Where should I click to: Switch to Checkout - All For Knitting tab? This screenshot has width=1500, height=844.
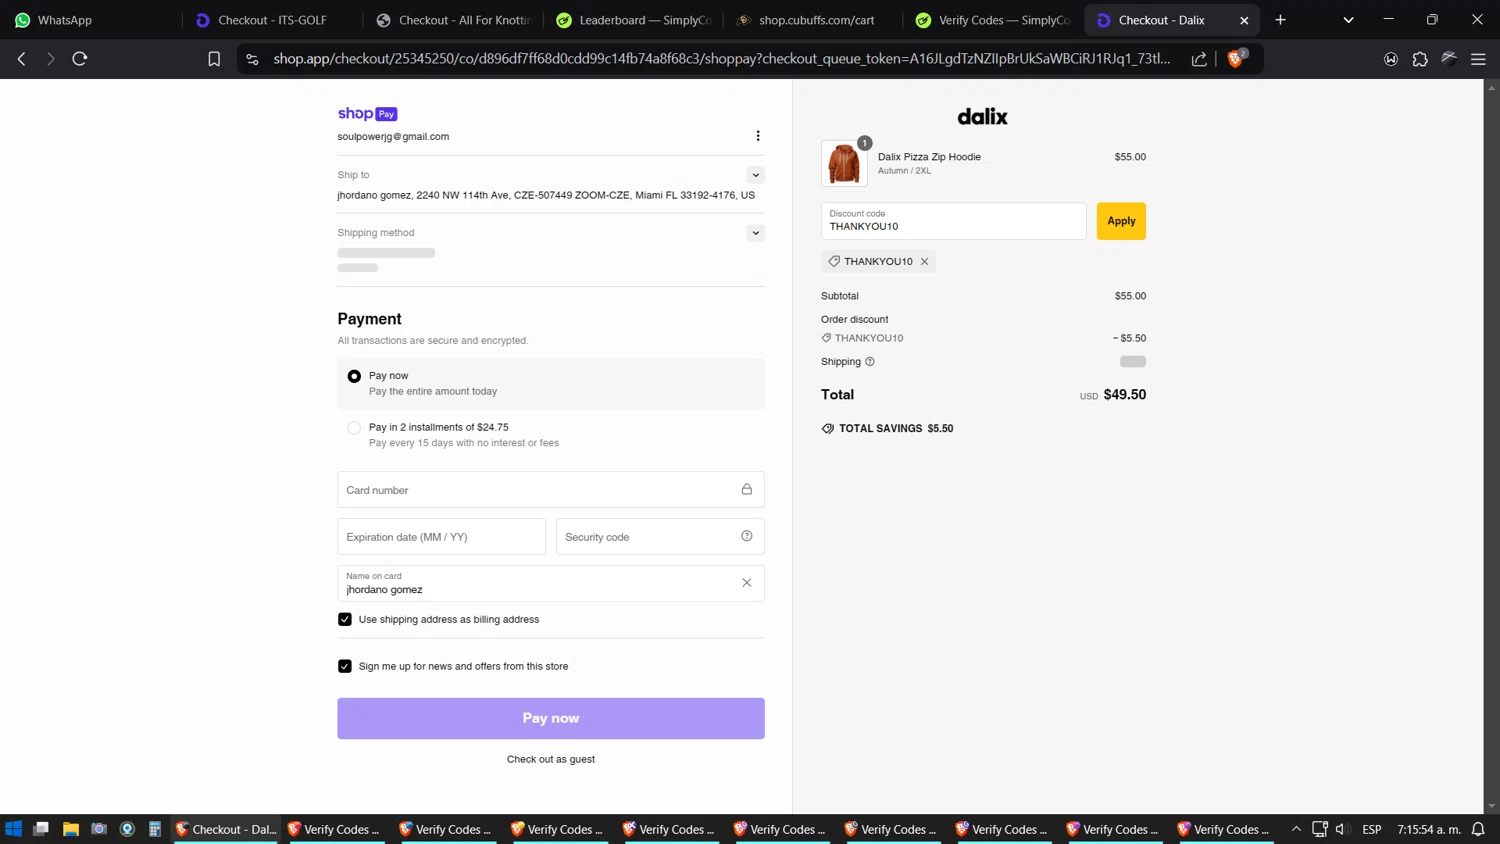point(453,20)
